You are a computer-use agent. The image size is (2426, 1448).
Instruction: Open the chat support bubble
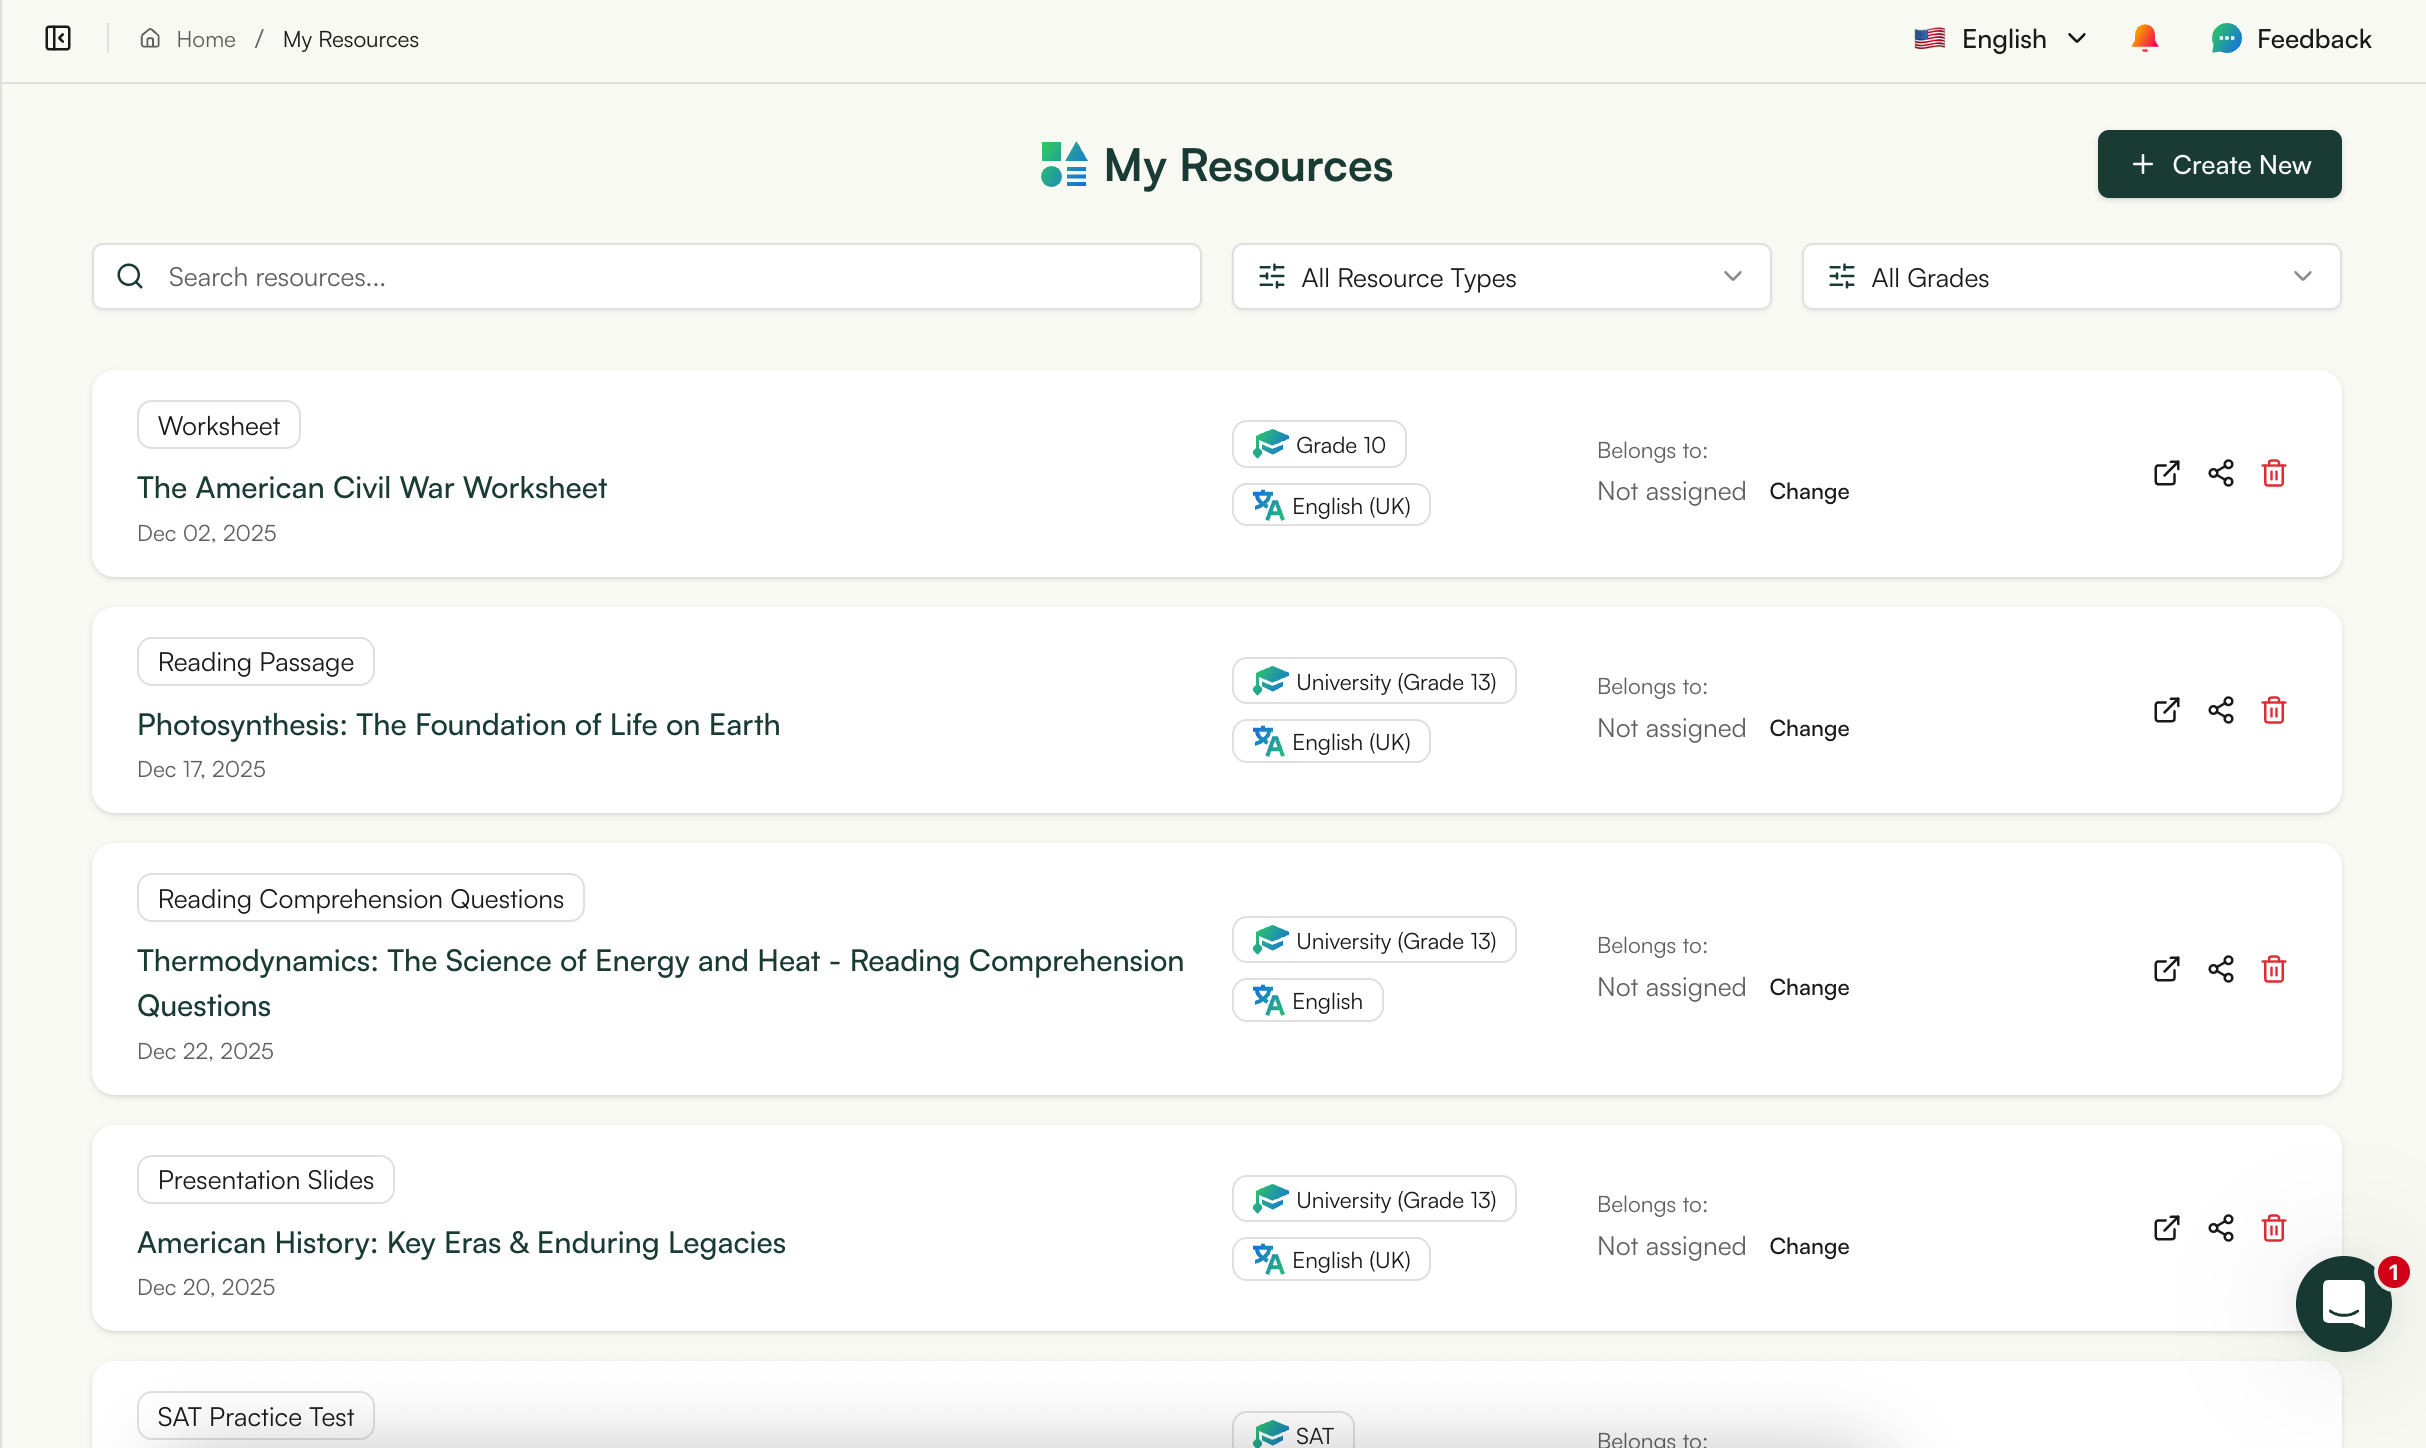pyautogui.click(x=2343, y=1303)
